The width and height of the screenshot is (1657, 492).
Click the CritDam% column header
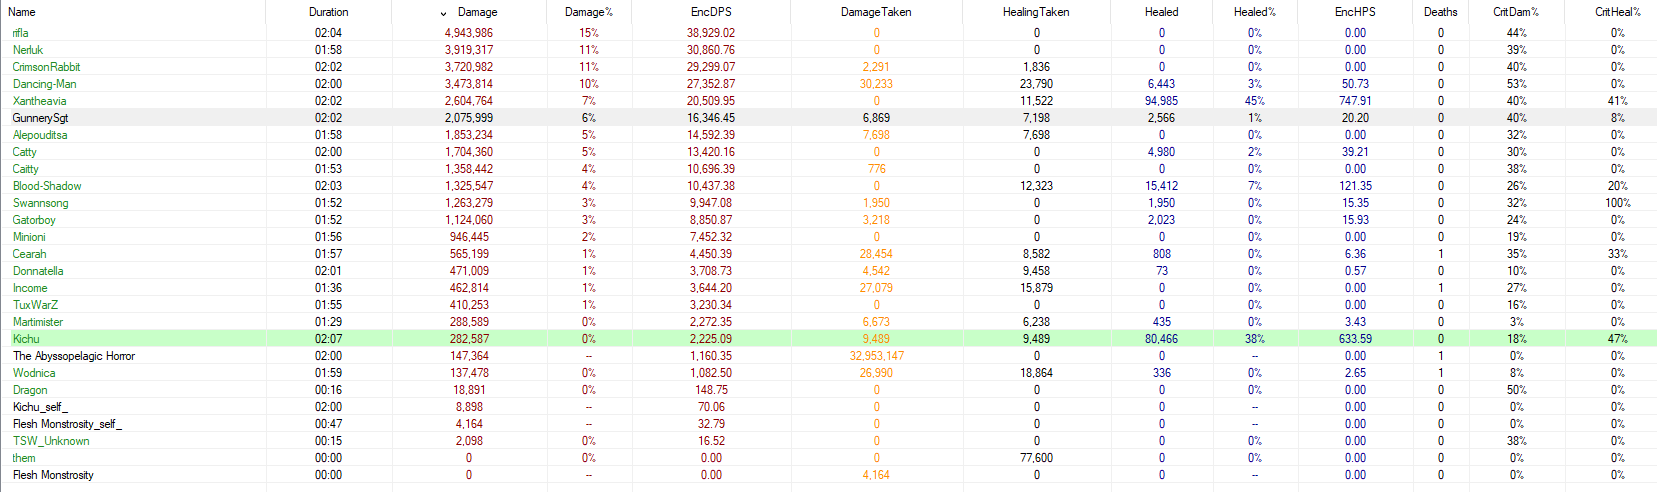pyautogui.click(x=1515, y=12)
